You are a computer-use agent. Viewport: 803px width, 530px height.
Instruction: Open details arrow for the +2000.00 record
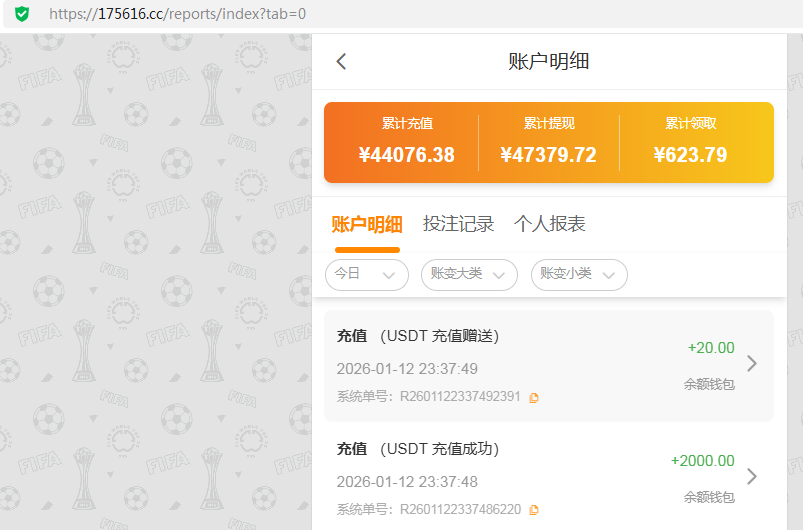752,476
